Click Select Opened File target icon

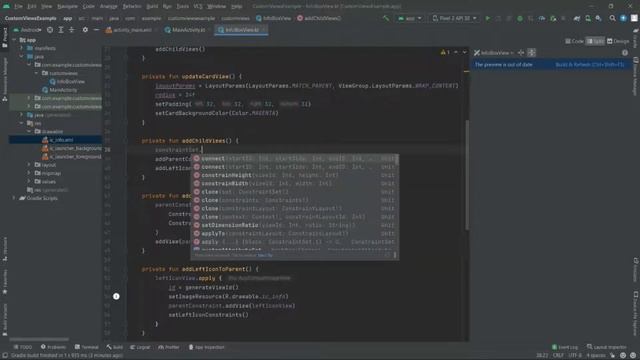click(x=50, y=30)
